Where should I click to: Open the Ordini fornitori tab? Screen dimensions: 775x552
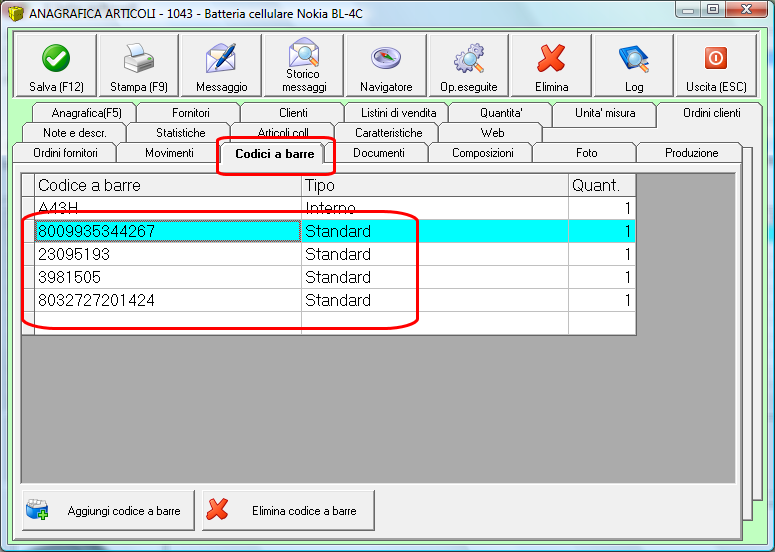[65, 153]
